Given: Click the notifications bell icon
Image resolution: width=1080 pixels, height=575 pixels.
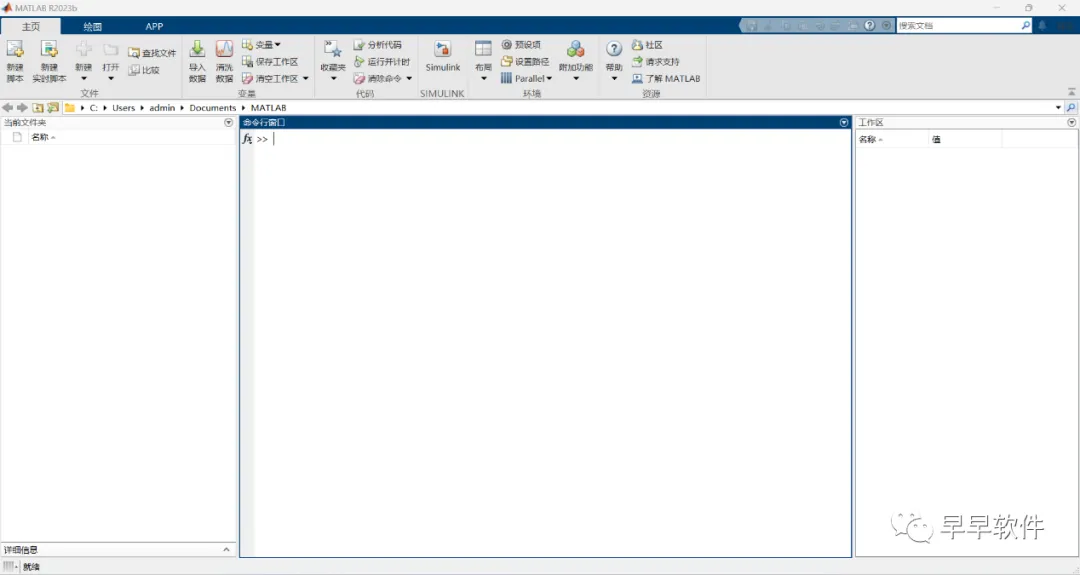Looking at the screenshot, I should (x=1042, y=25).
